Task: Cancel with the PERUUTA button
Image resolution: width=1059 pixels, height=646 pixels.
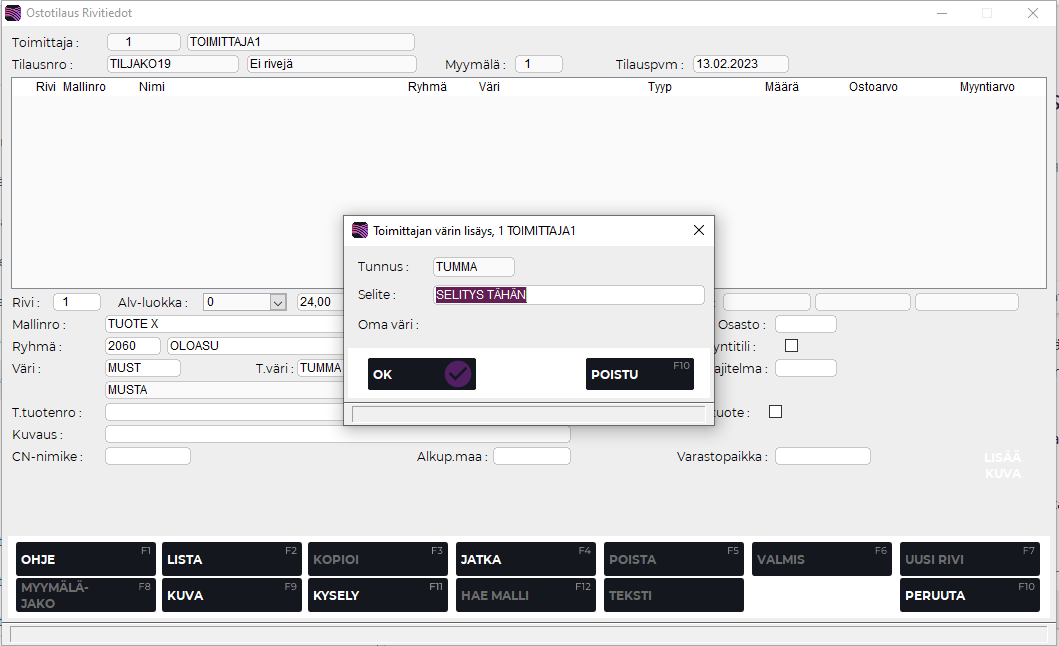Action: (969, 595)
